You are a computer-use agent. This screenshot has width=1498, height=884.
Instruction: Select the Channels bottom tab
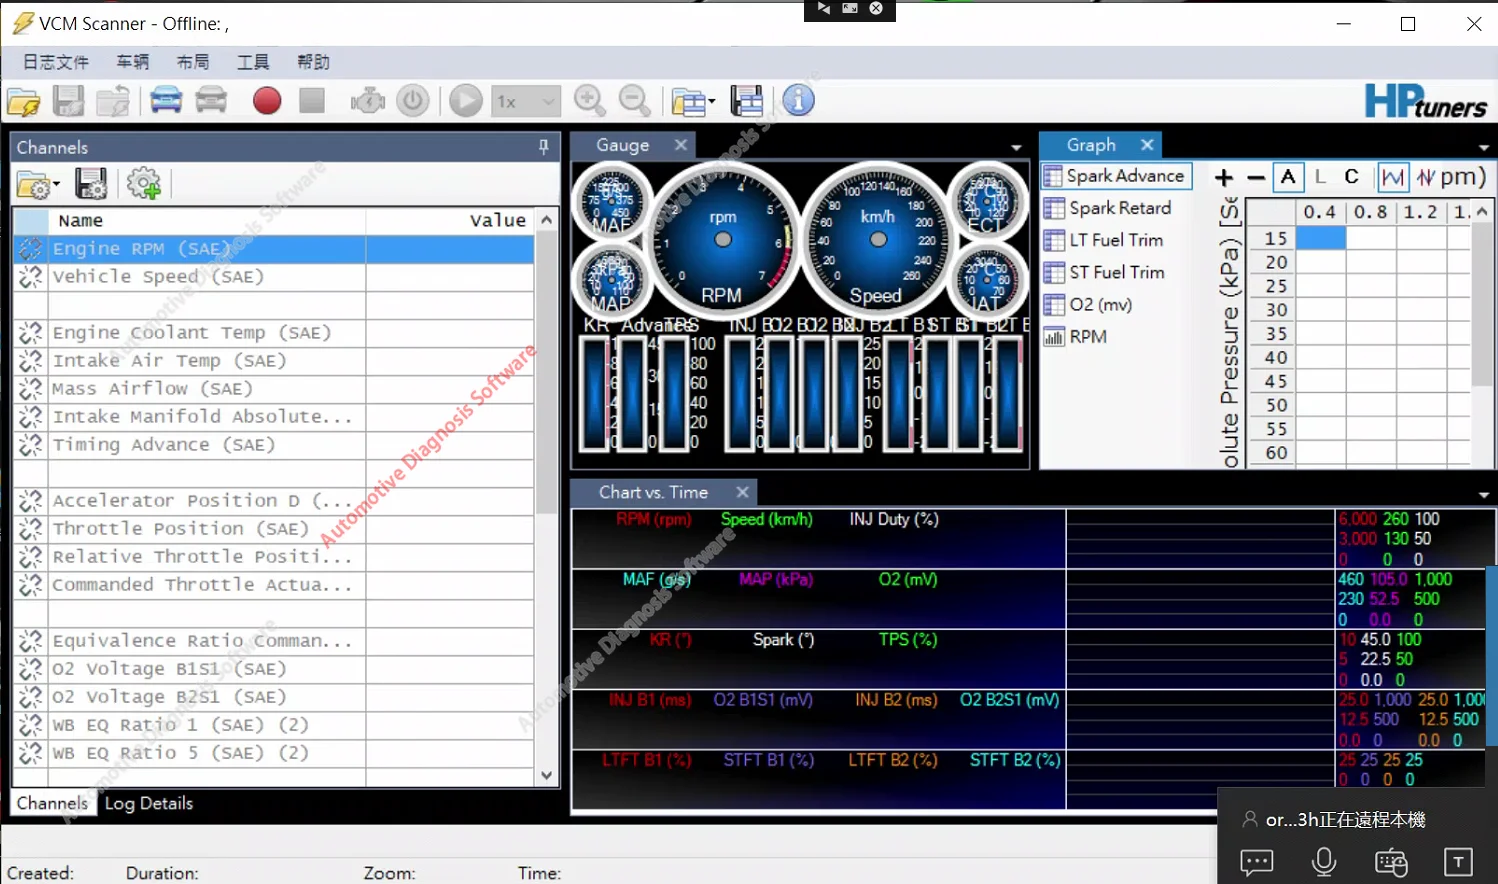(x=52, y=803)
